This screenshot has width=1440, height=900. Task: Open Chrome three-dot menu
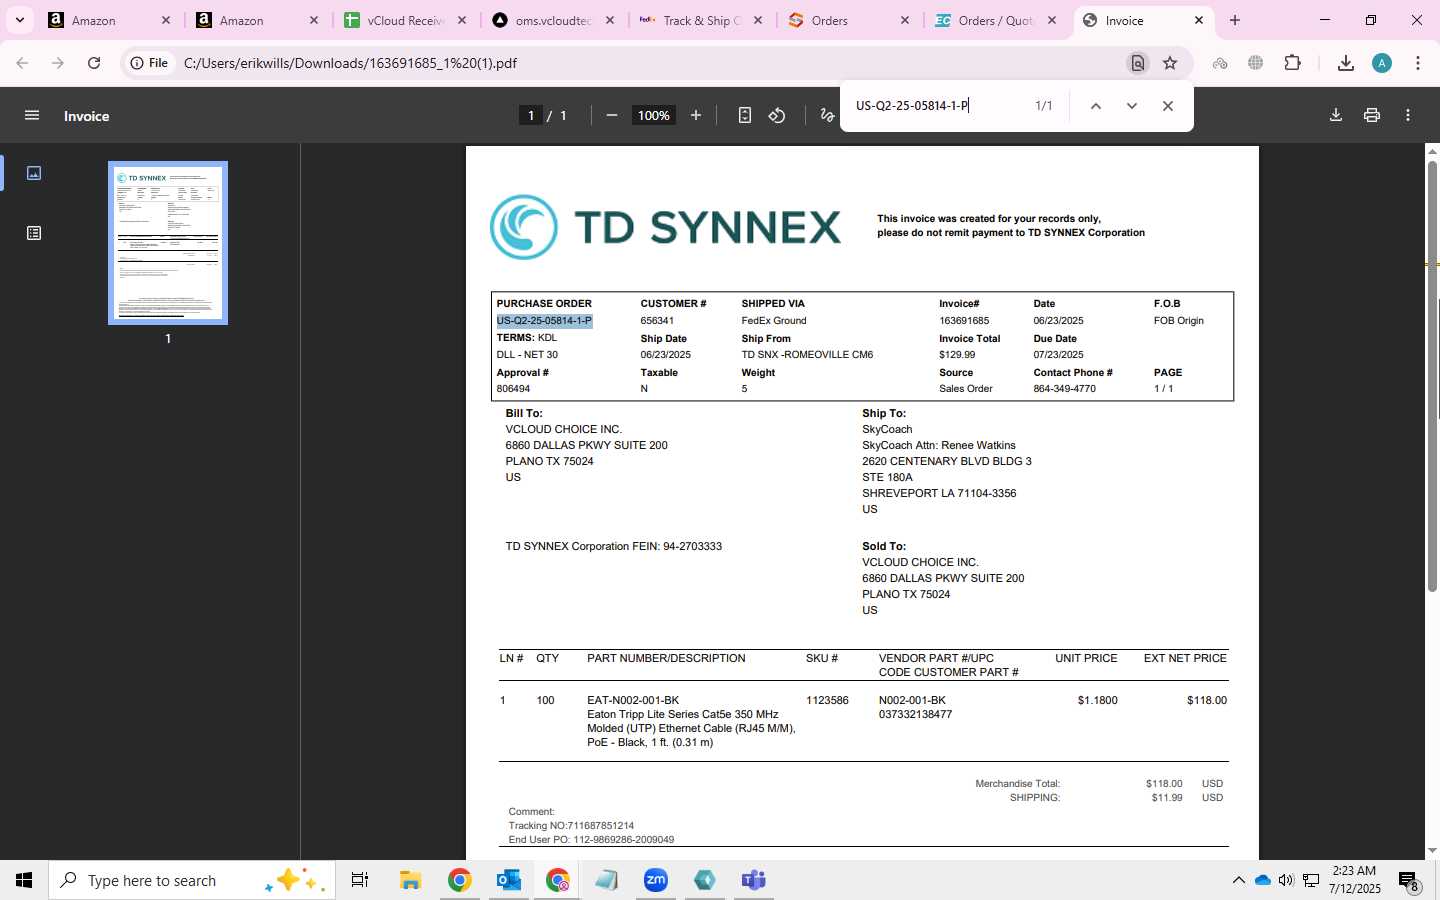1418,63
